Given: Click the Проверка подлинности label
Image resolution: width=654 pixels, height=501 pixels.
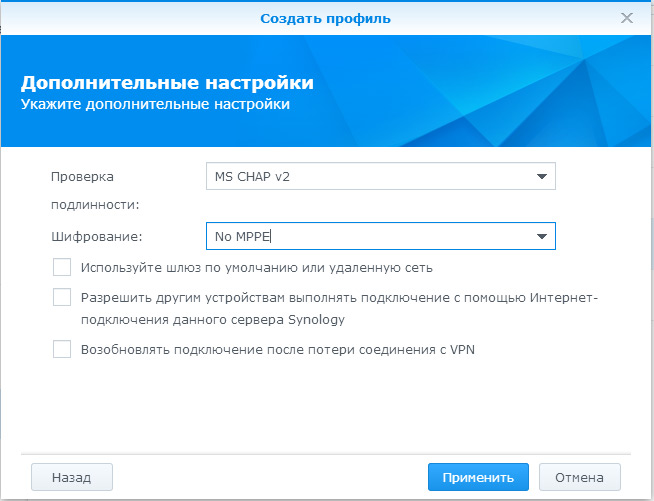Looking at the screenshot, I should 95,191.
